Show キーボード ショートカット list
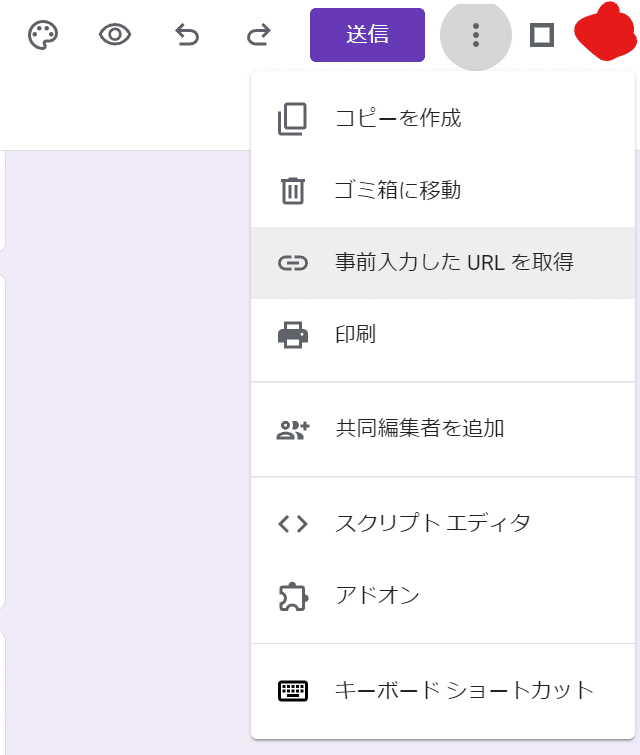The width and height of the screenshot is (640, 755). 443,690
